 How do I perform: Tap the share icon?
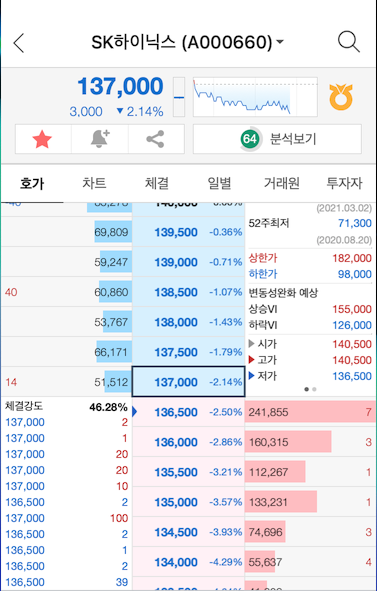pos(156,139)
